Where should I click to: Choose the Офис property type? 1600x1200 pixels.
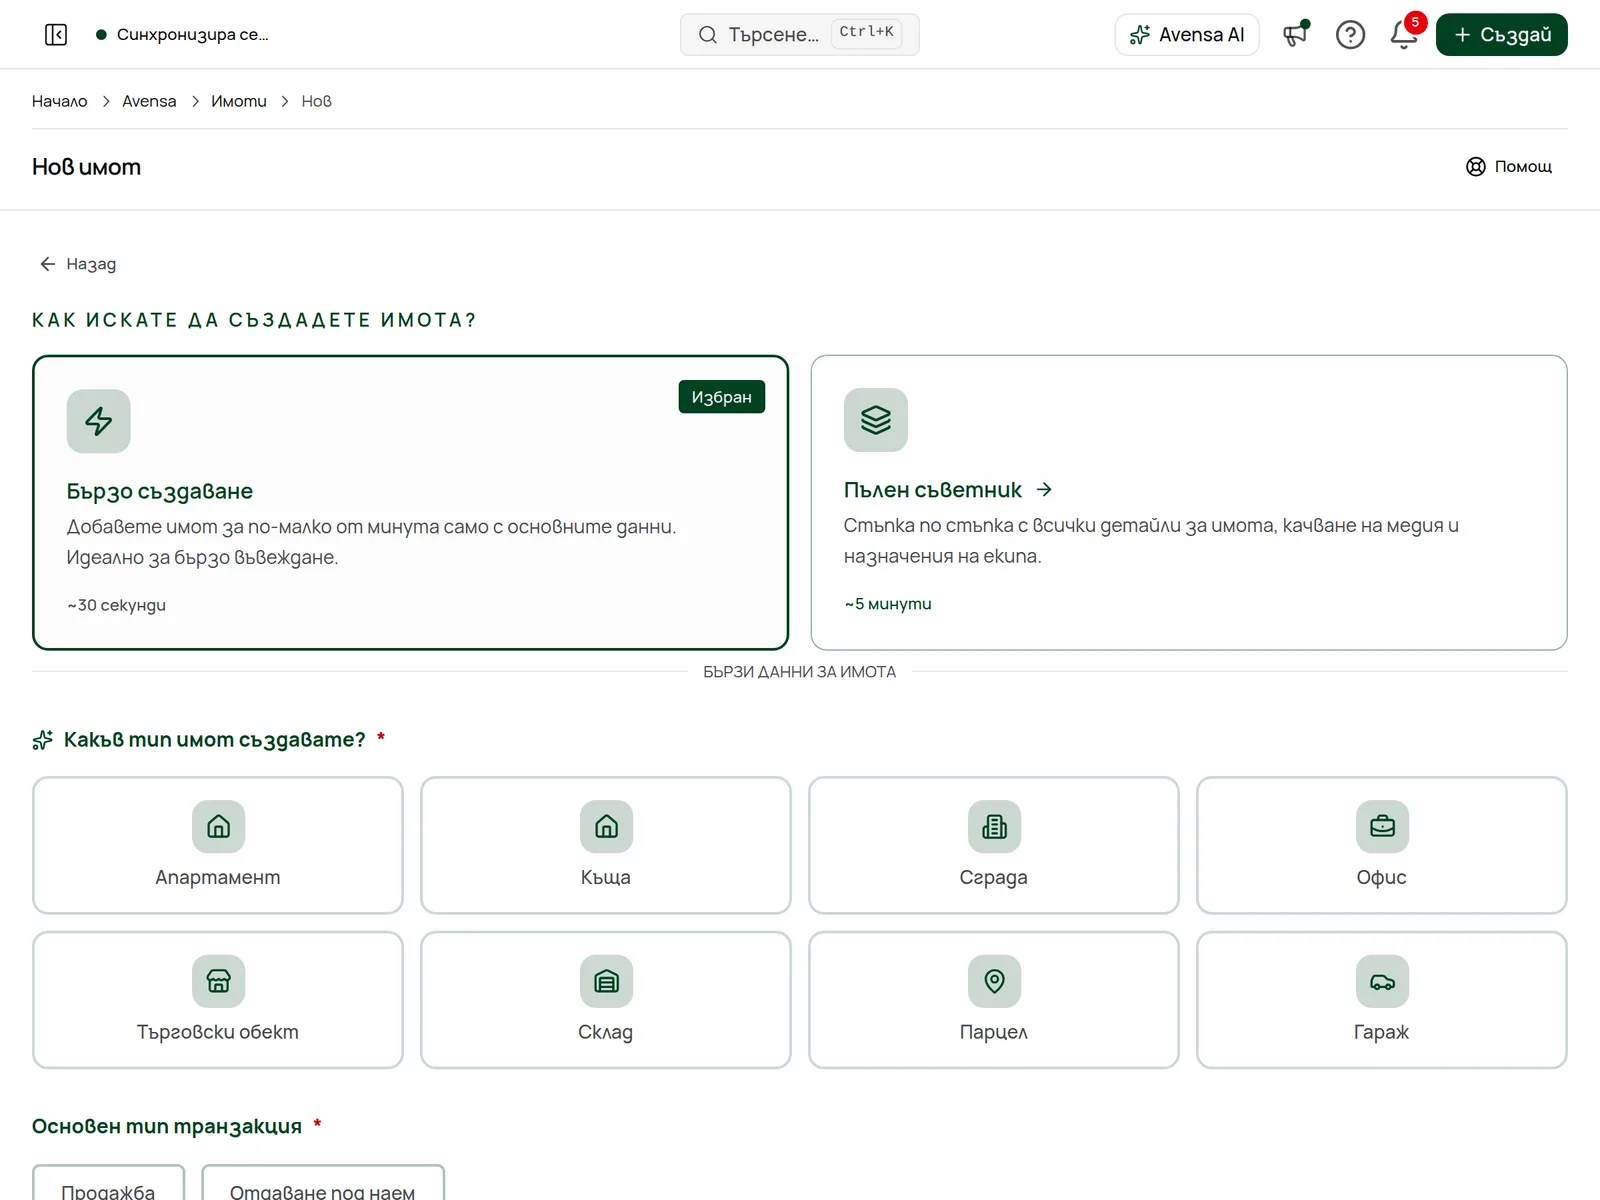point(1382,845)
